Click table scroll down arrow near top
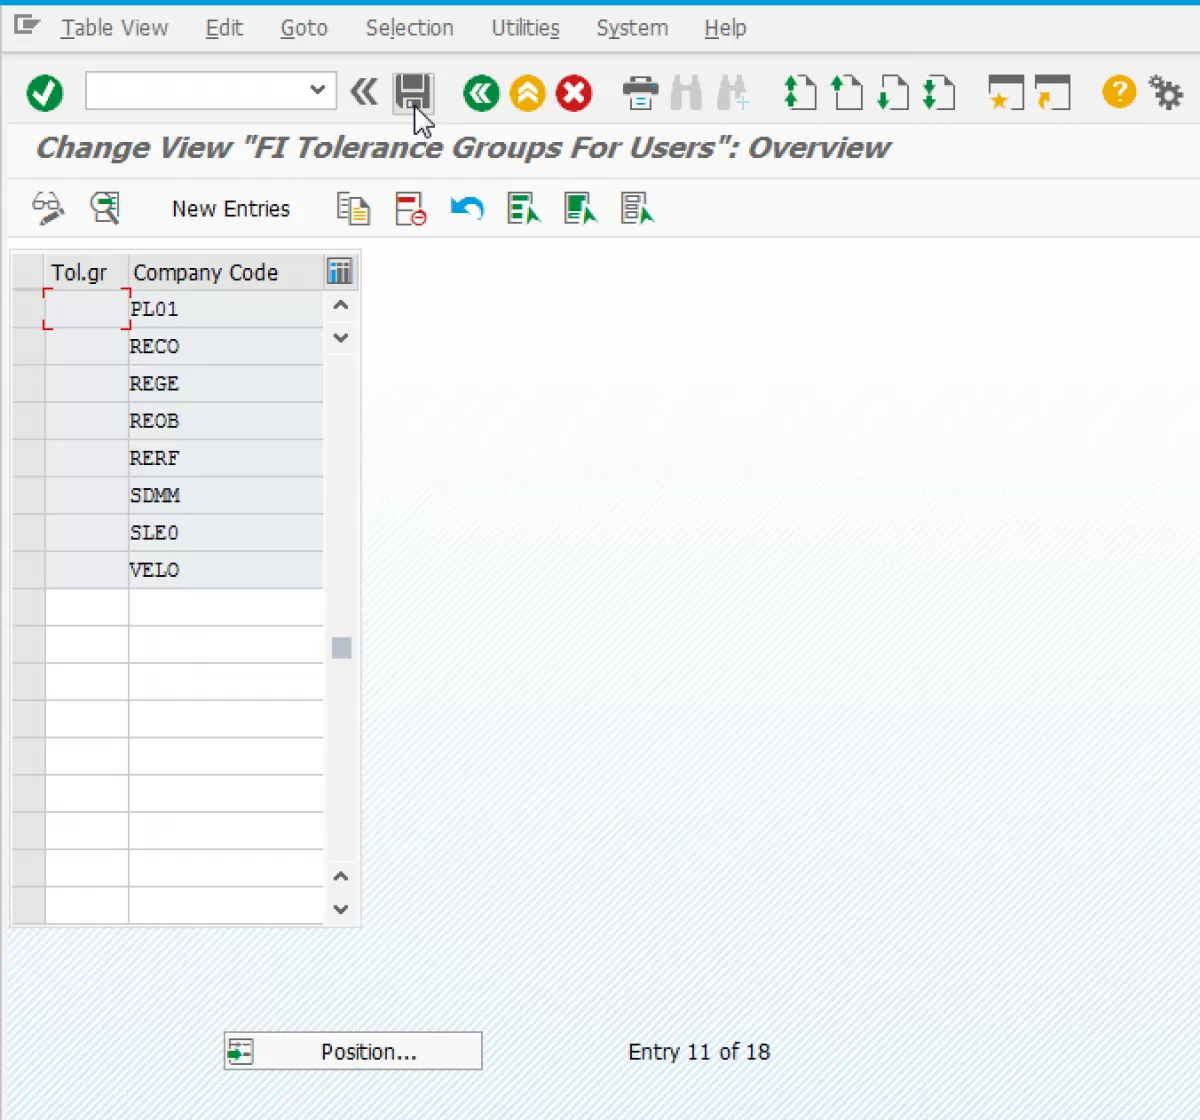Screen dimensions: 1200x1120 (x=341, y=338)
